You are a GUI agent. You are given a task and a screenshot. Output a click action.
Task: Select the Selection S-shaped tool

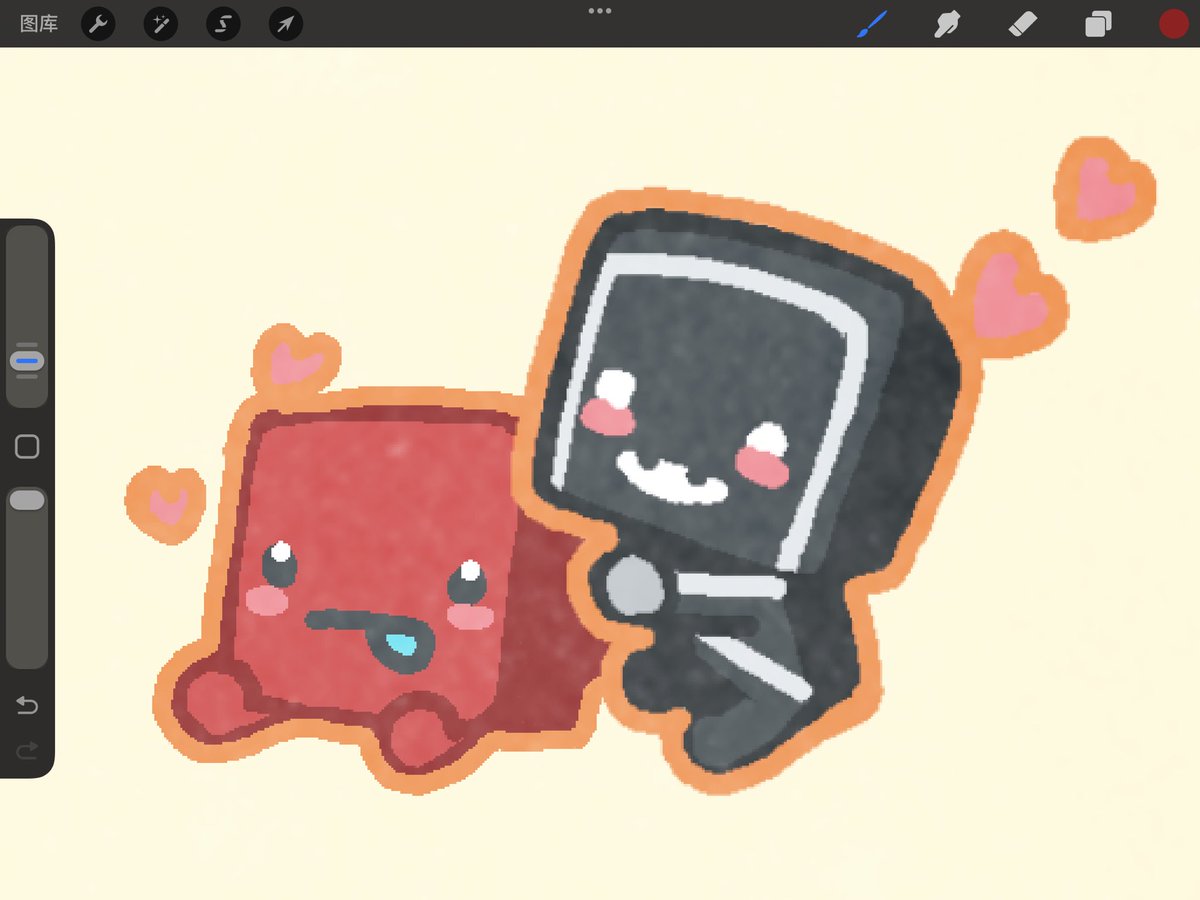coord(223,24)
